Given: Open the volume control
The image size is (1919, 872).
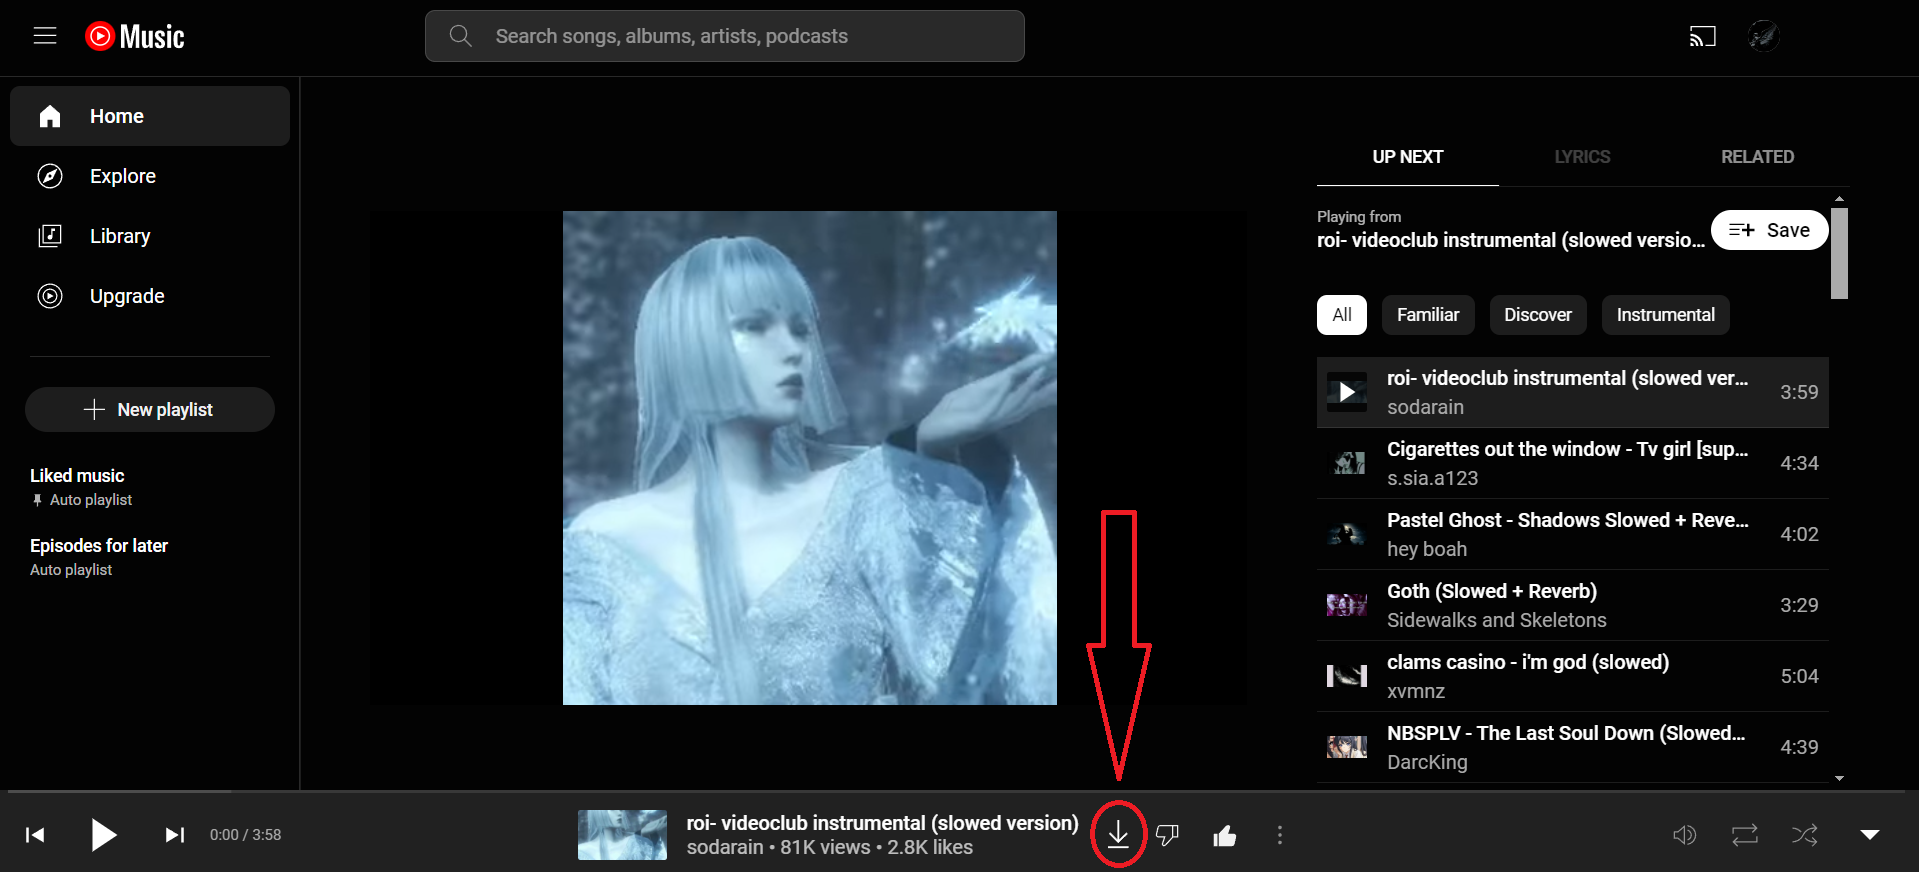Looking at the screenshot, I should click(1685, 835).
